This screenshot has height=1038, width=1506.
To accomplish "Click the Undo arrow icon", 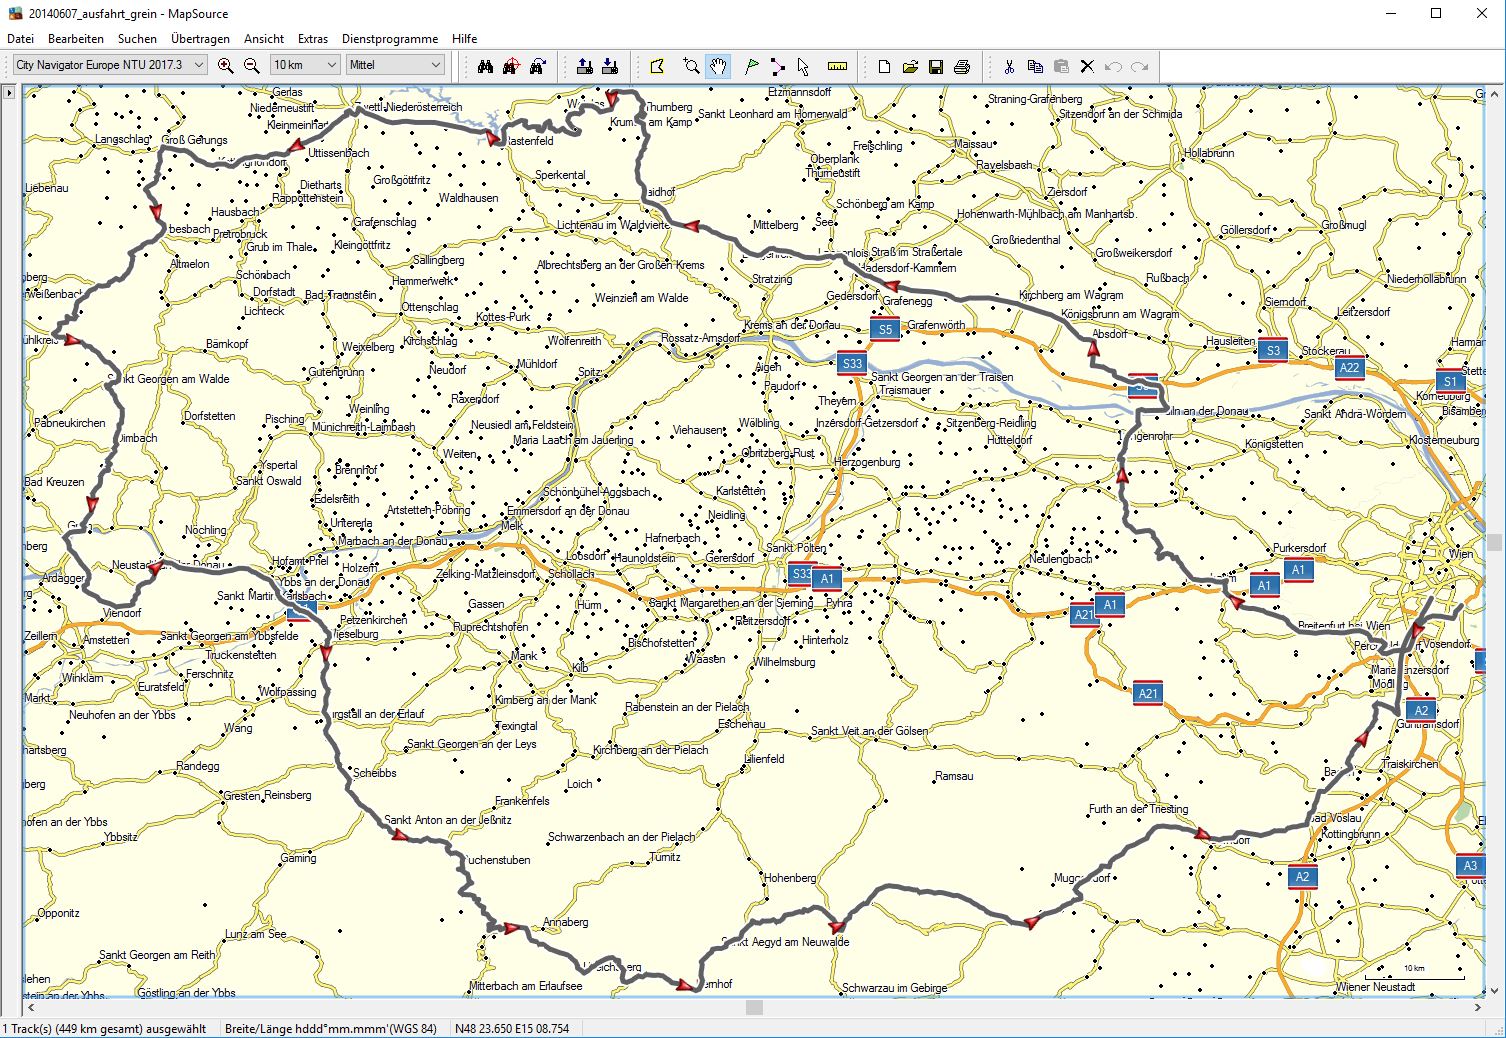I will pyautogui.click(x=1113, y=66).
